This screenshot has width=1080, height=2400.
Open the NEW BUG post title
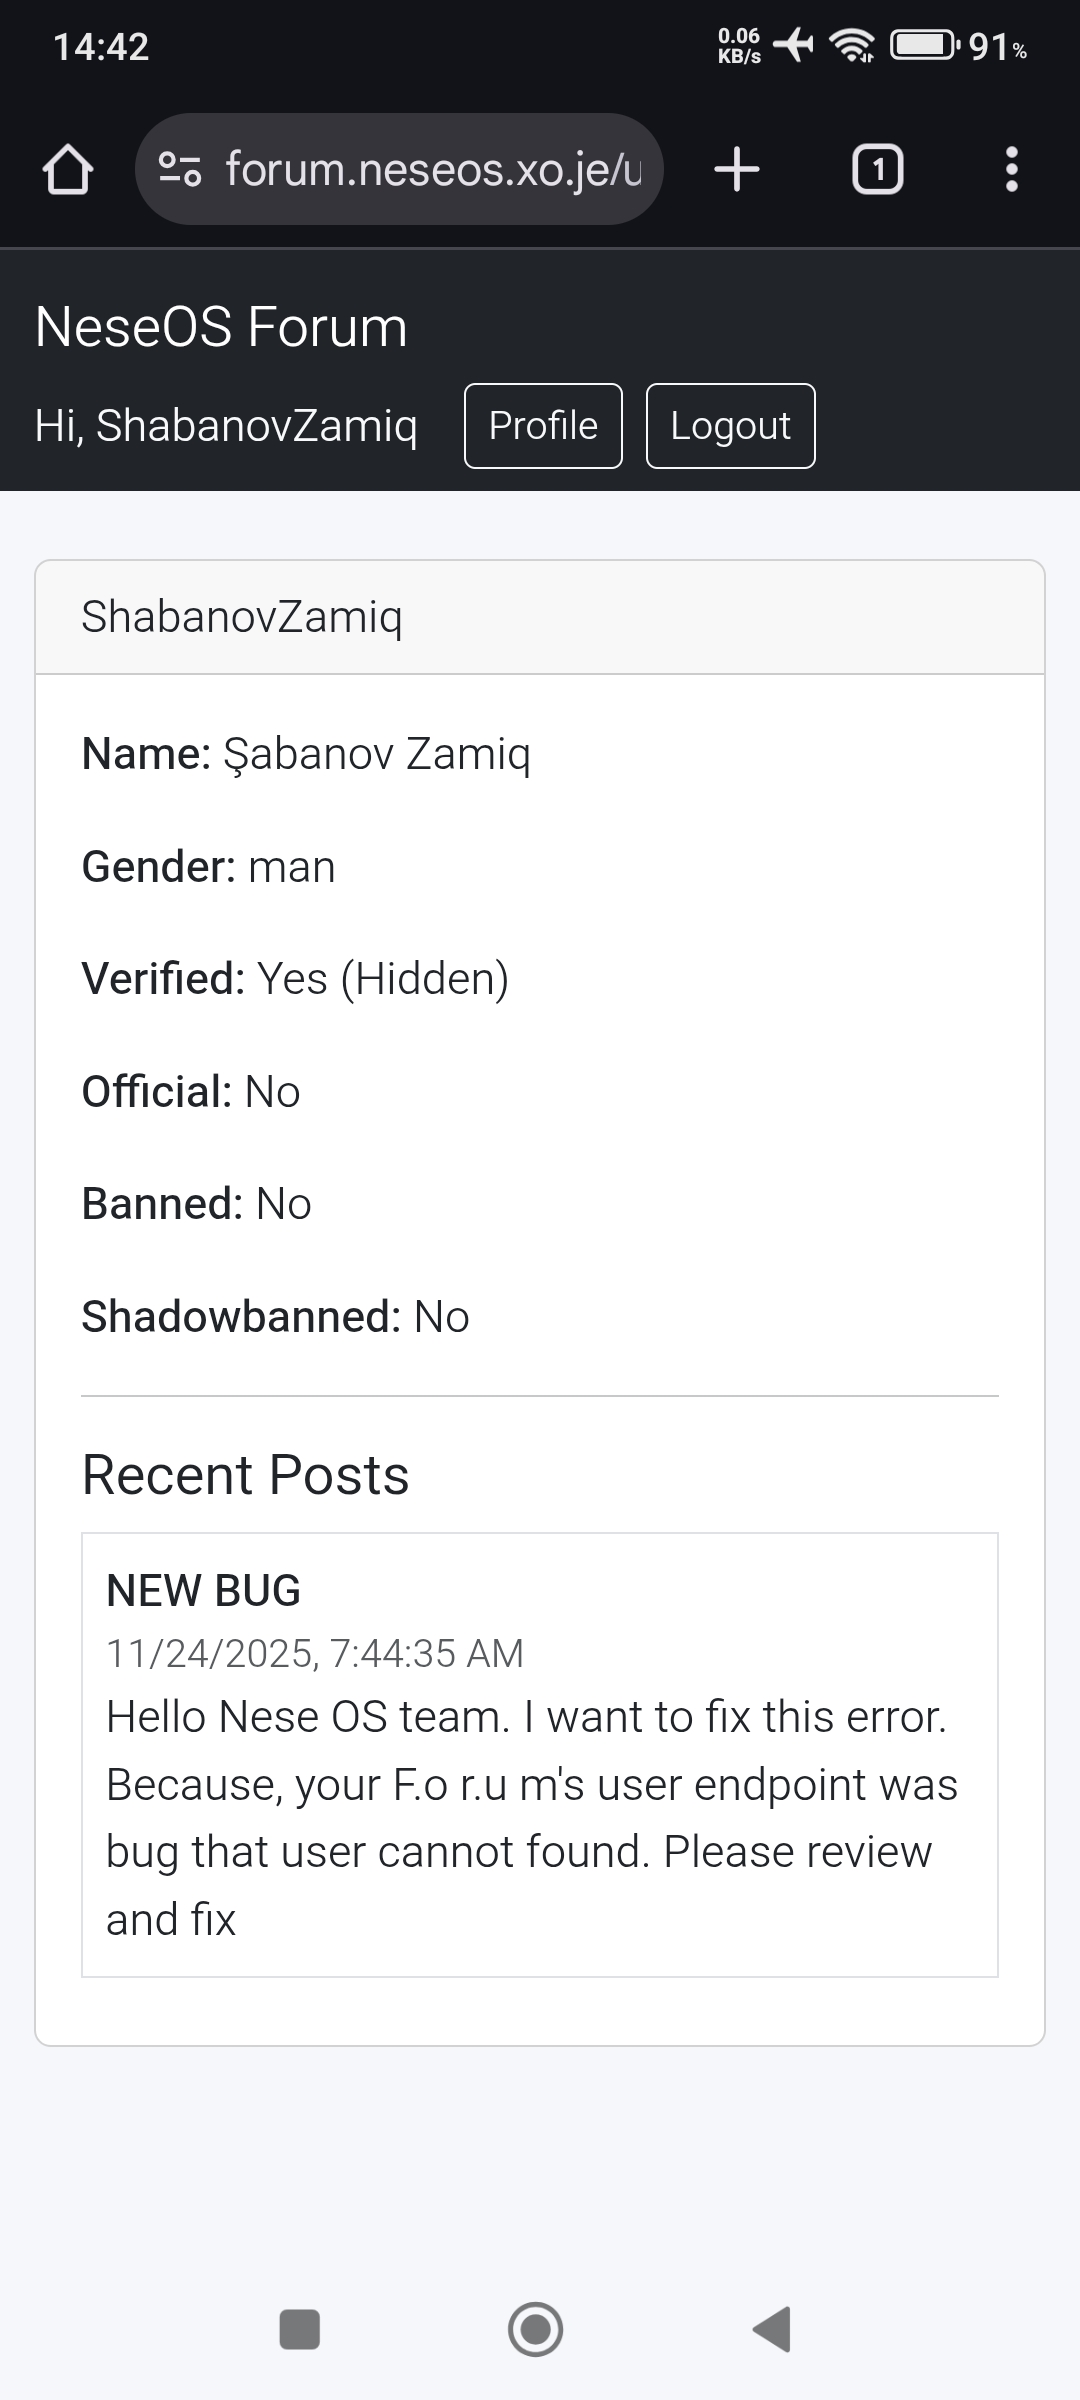(203, 1590)
